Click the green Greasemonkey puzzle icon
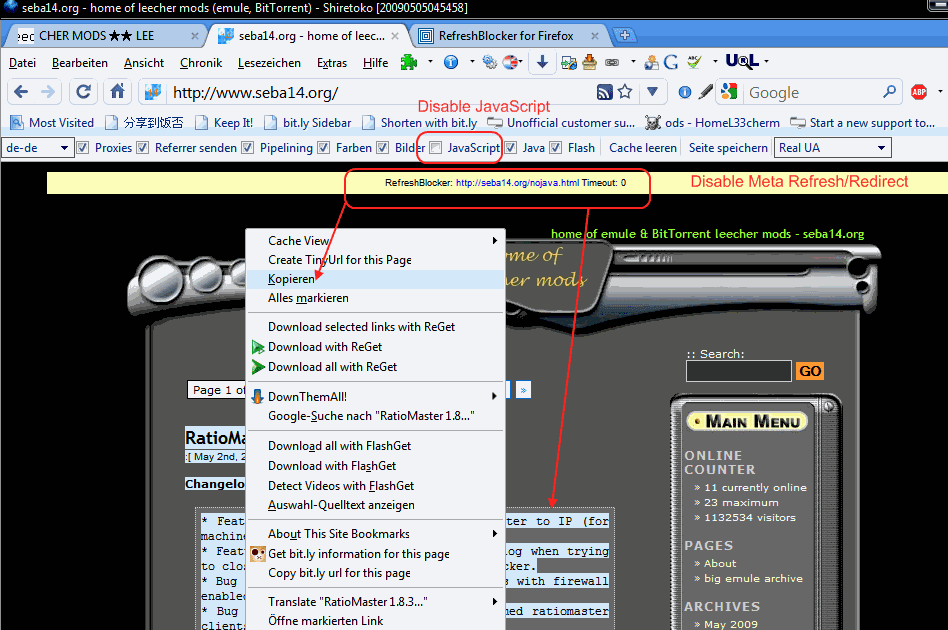948x630 pixels. click(x=406, y=62)
